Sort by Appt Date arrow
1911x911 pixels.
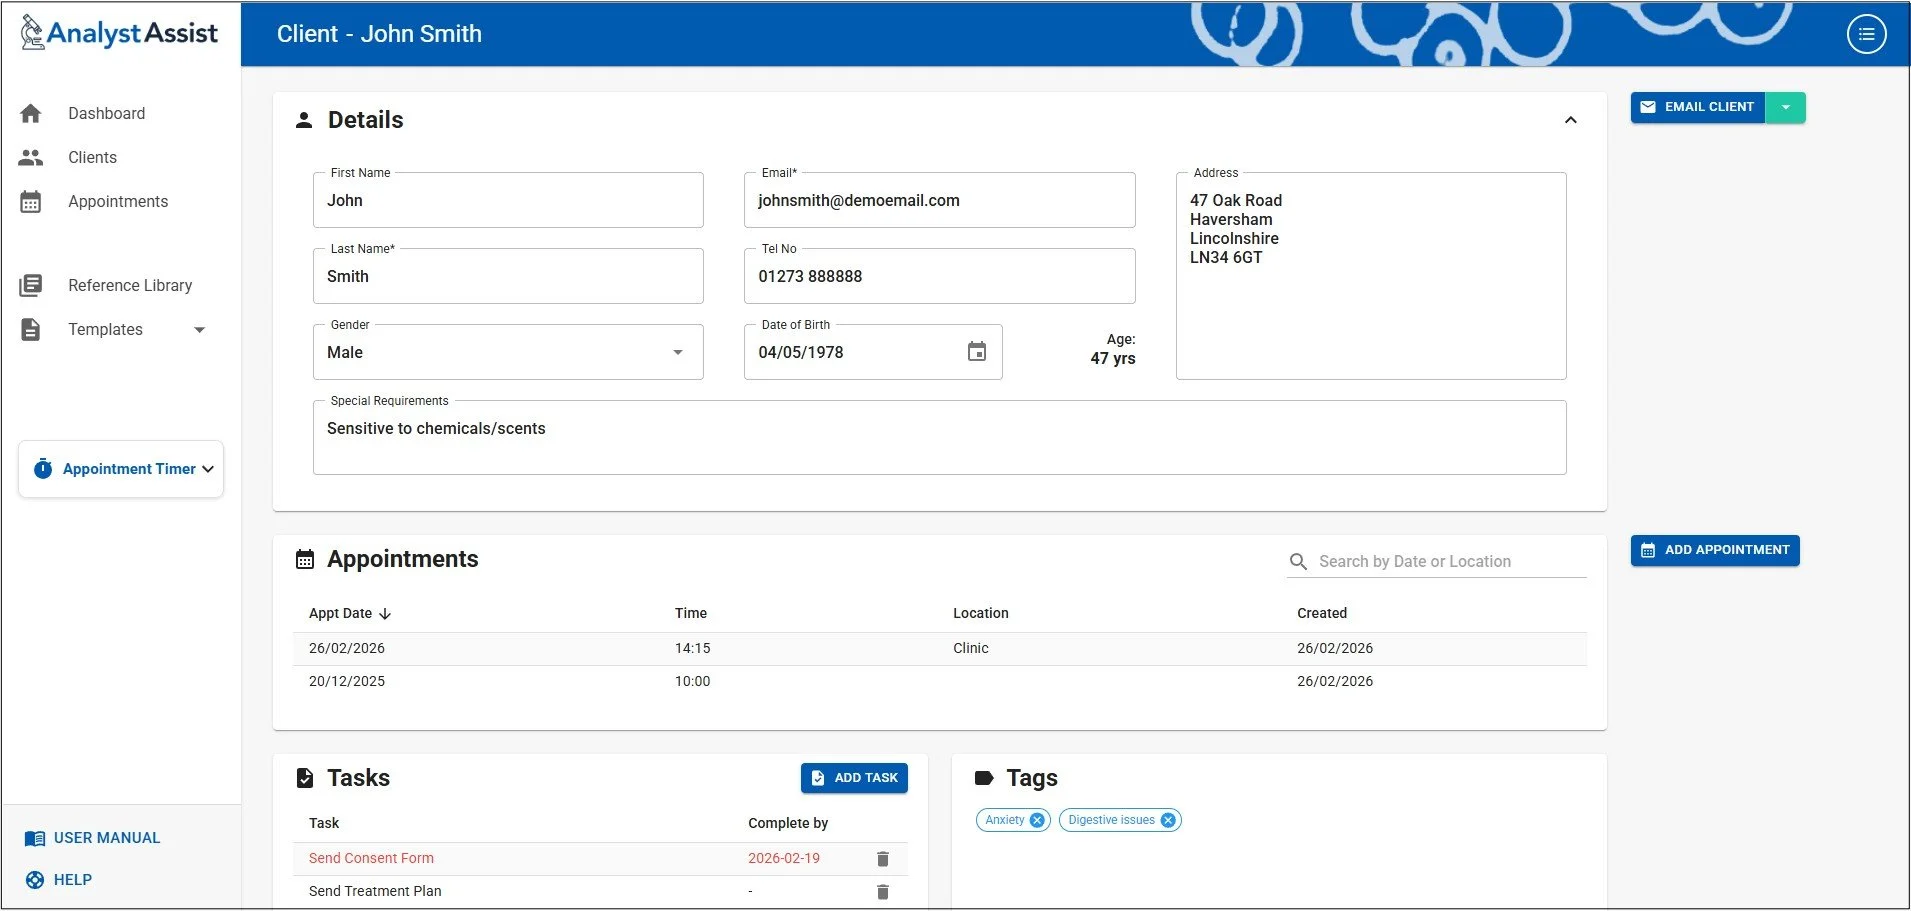pos(385,614)
